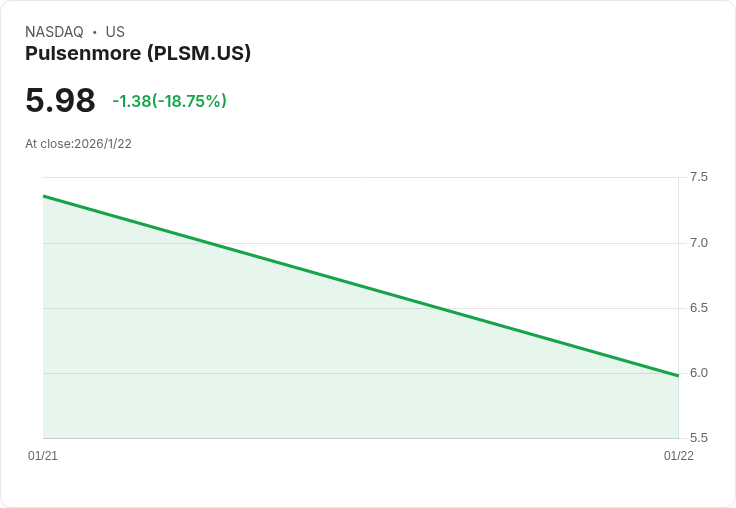Click the 7.5 price axis label
This screenshot has width=736, height=508.
tap(698, 177)
